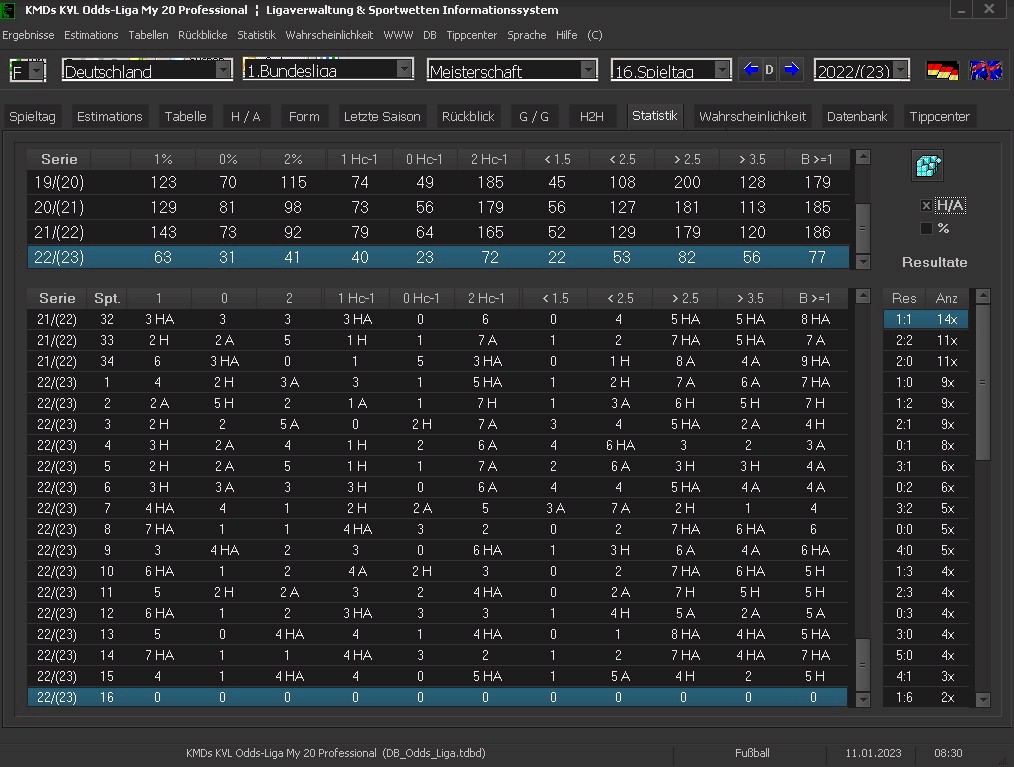Screen dimensions: 1014x767
Task: Click scroll down arrow of Resultate list
Action: (983, 699)
